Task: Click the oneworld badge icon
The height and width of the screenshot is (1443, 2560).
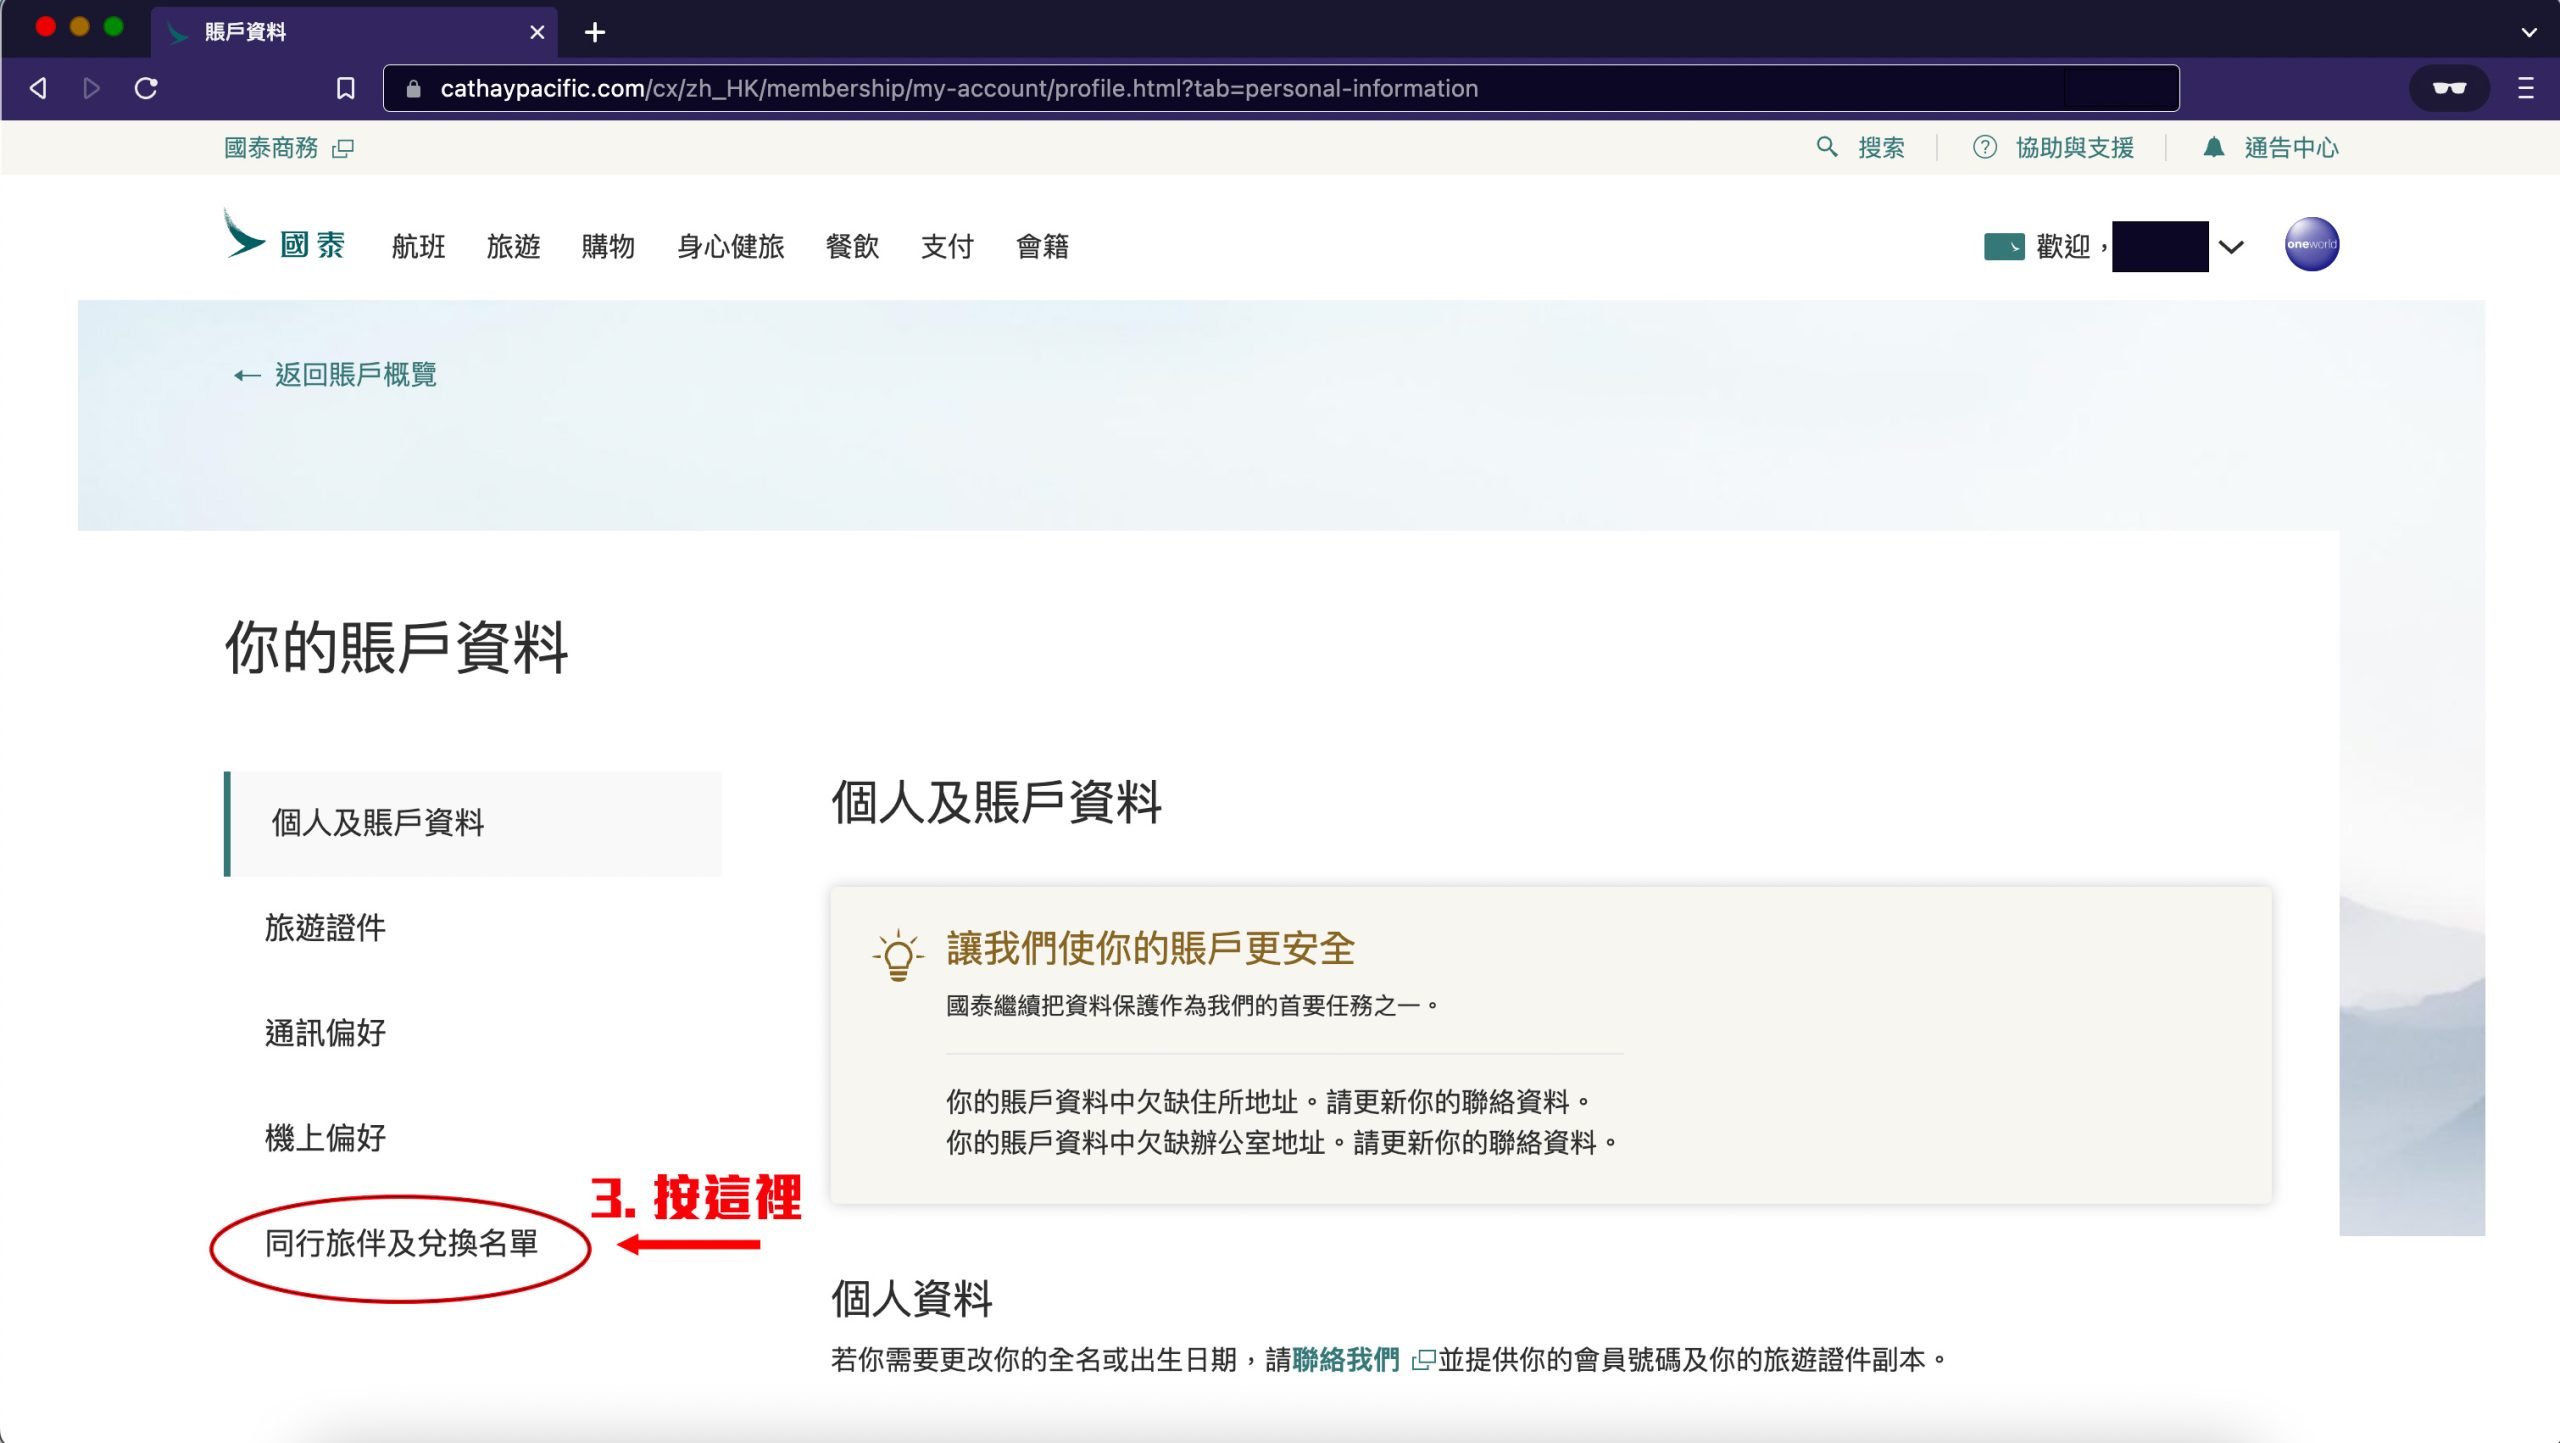Action: click(2311, 244)
